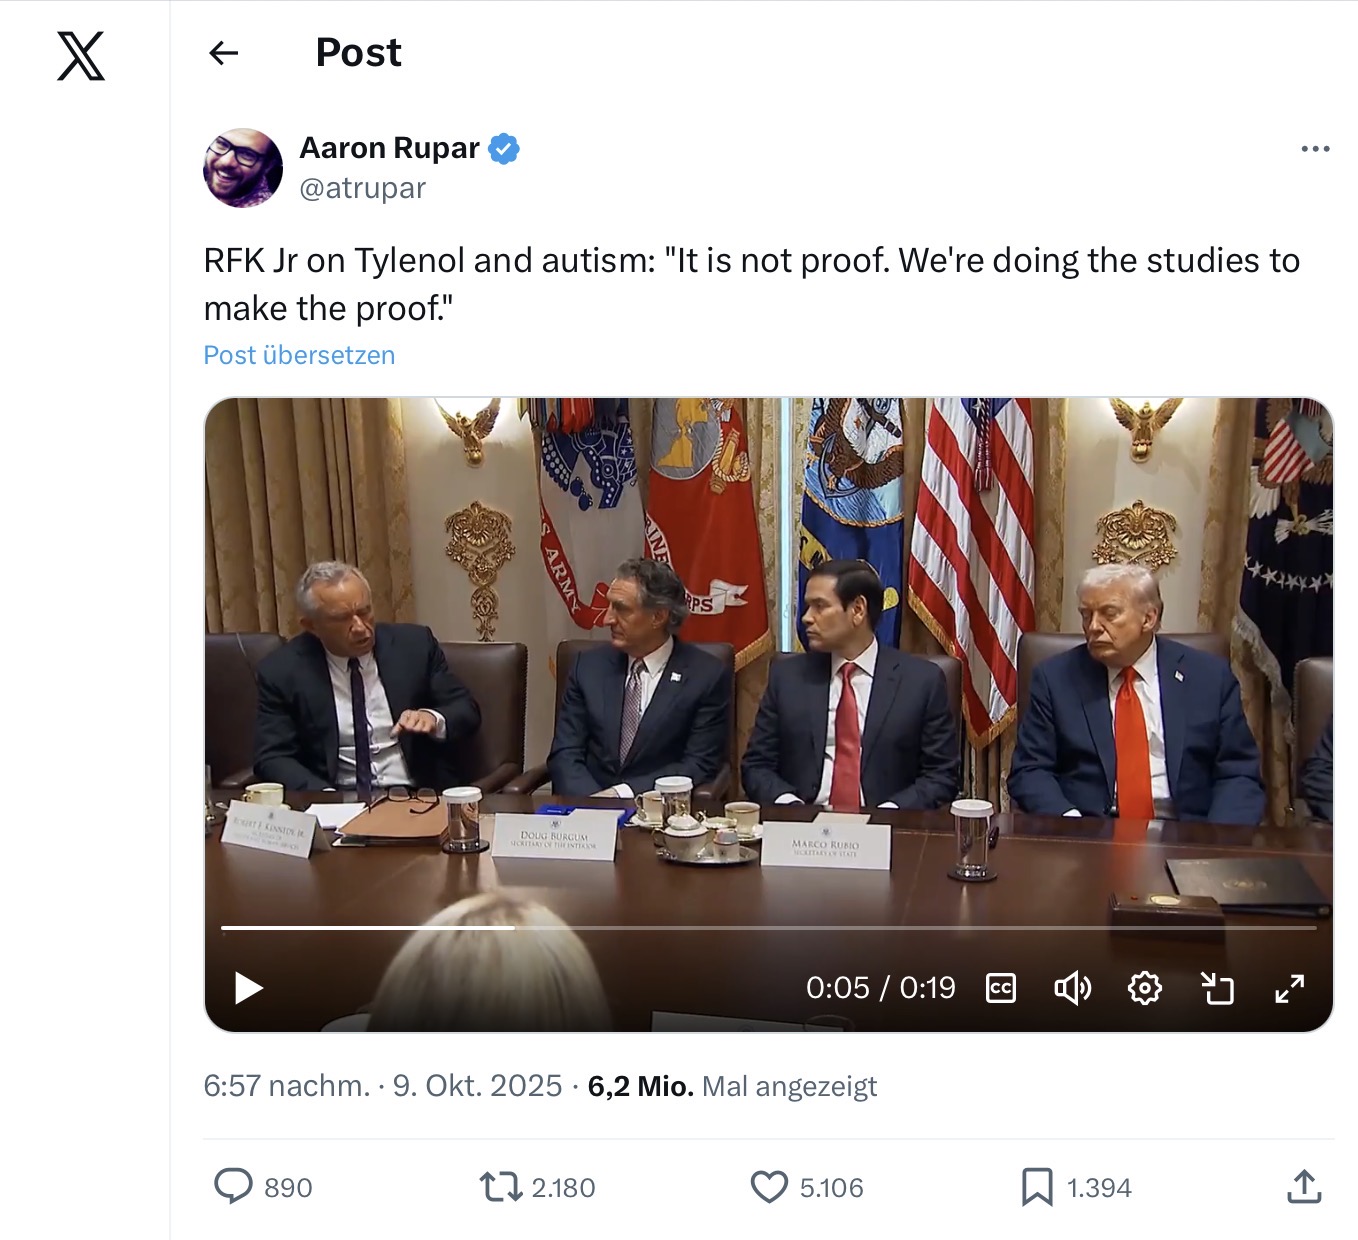Click the X logo icon
1358x1240 pixels.
pos(81,56)
